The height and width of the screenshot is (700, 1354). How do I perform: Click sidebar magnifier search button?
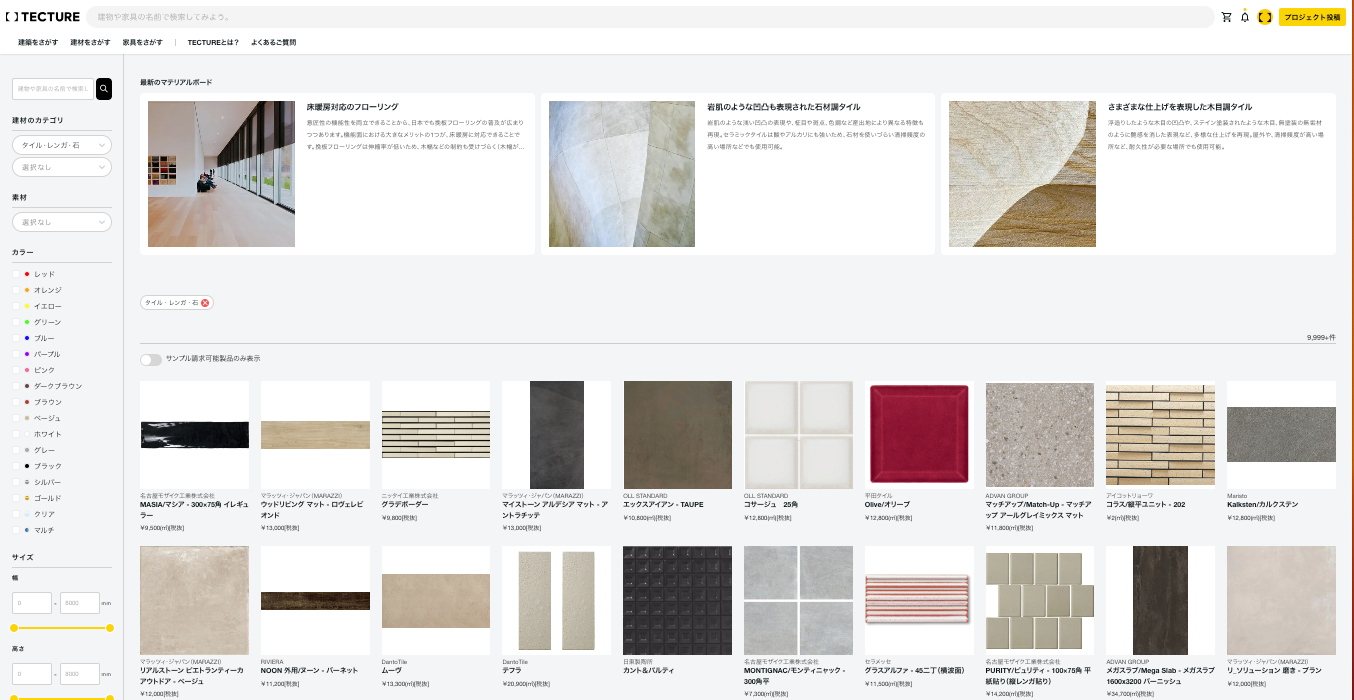tap(104, 89)
